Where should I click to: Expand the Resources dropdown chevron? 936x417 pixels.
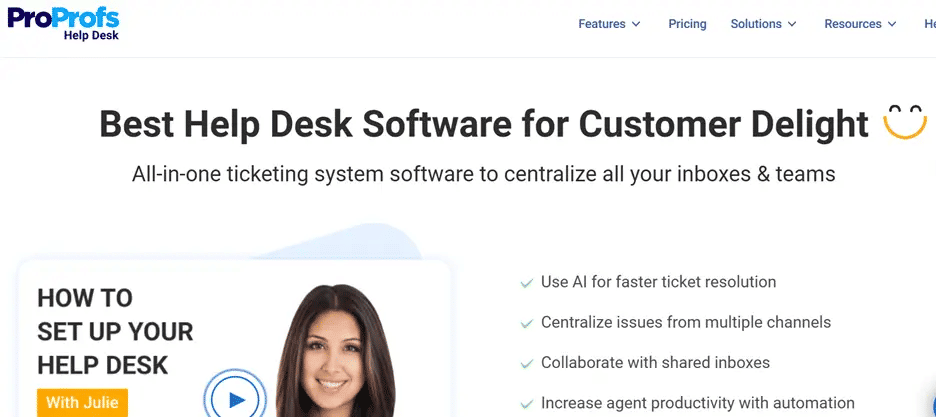click(892, 24)
